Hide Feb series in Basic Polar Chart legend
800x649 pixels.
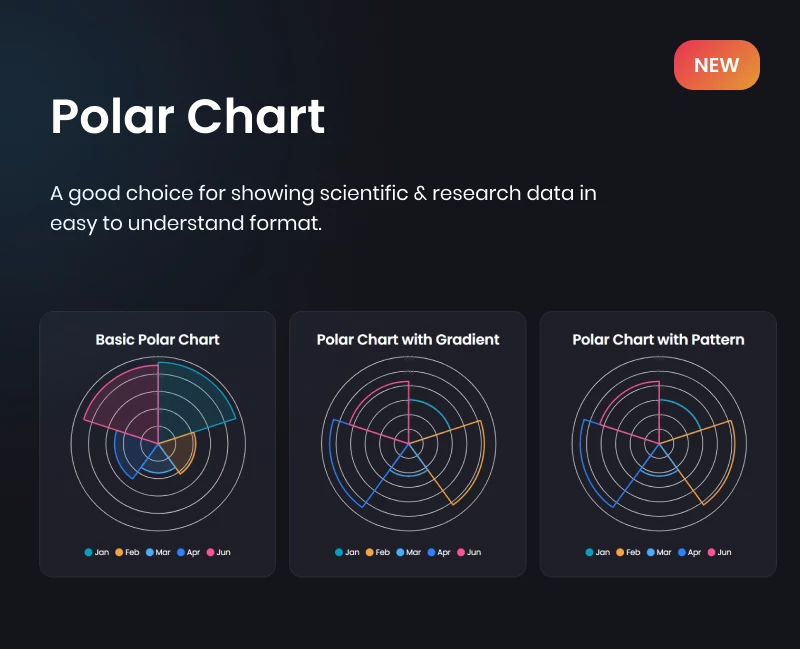point(127,552)
